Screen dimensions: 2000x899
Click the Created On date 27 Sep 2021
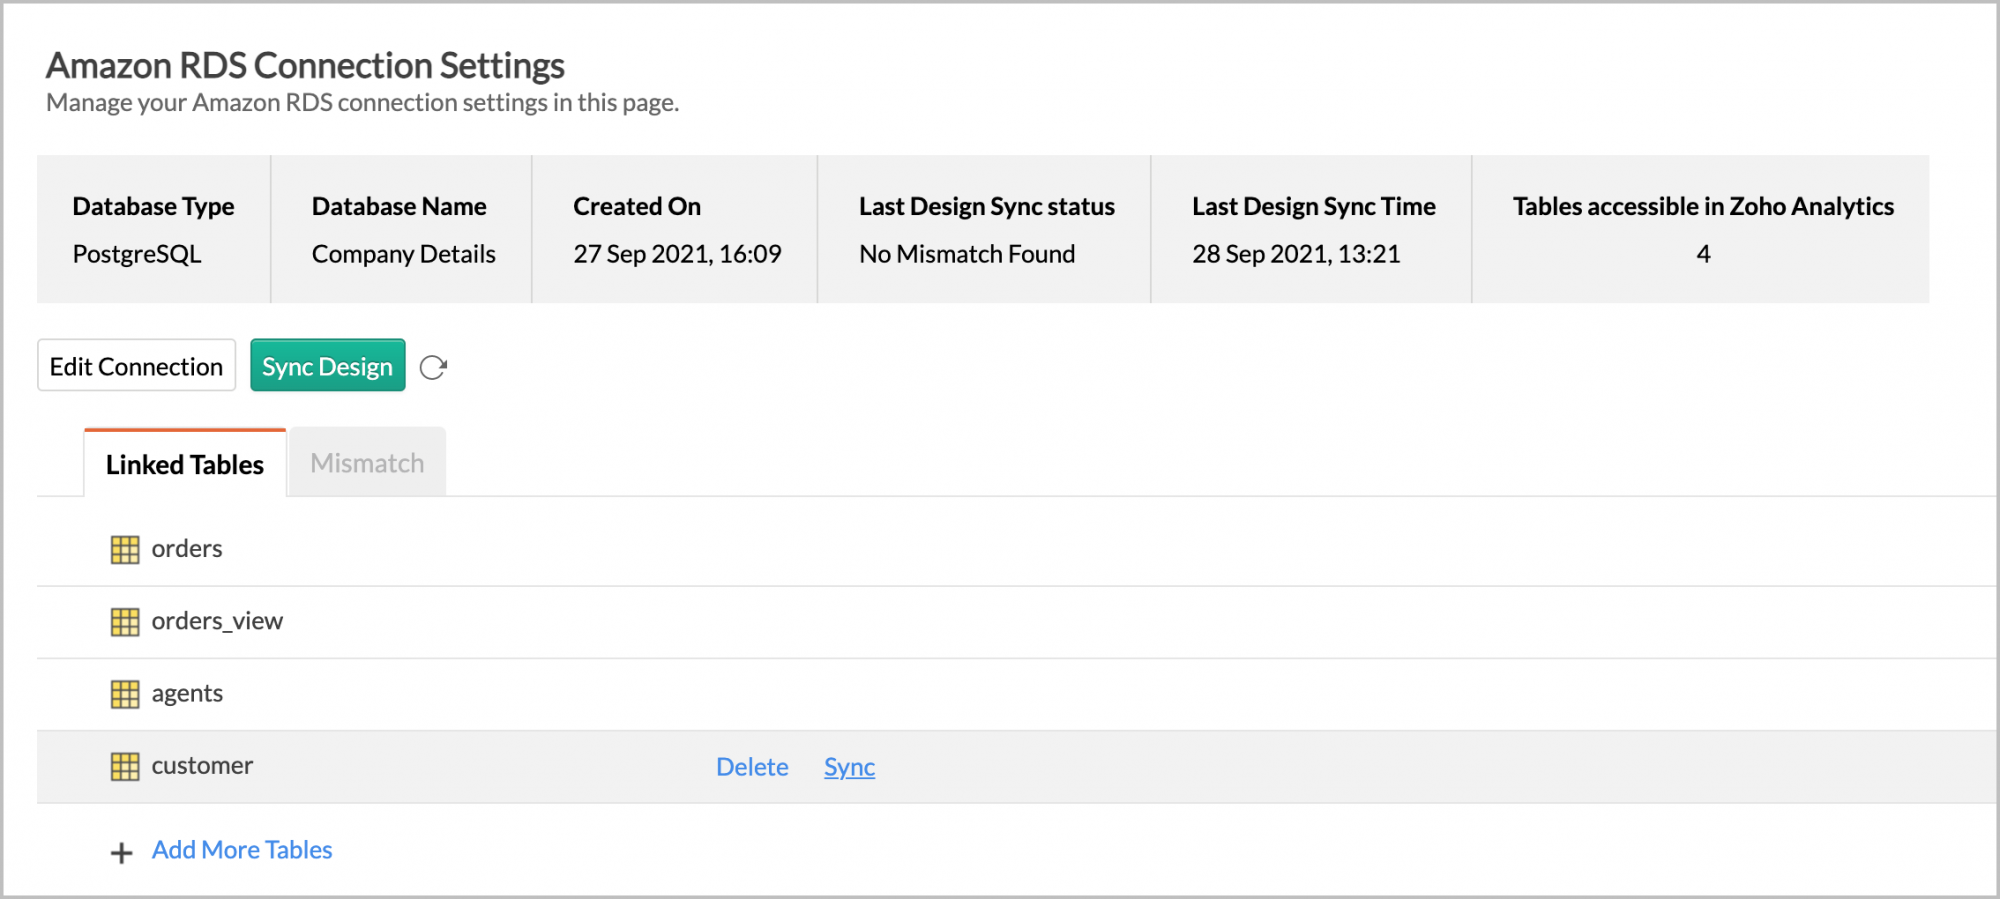677,254
